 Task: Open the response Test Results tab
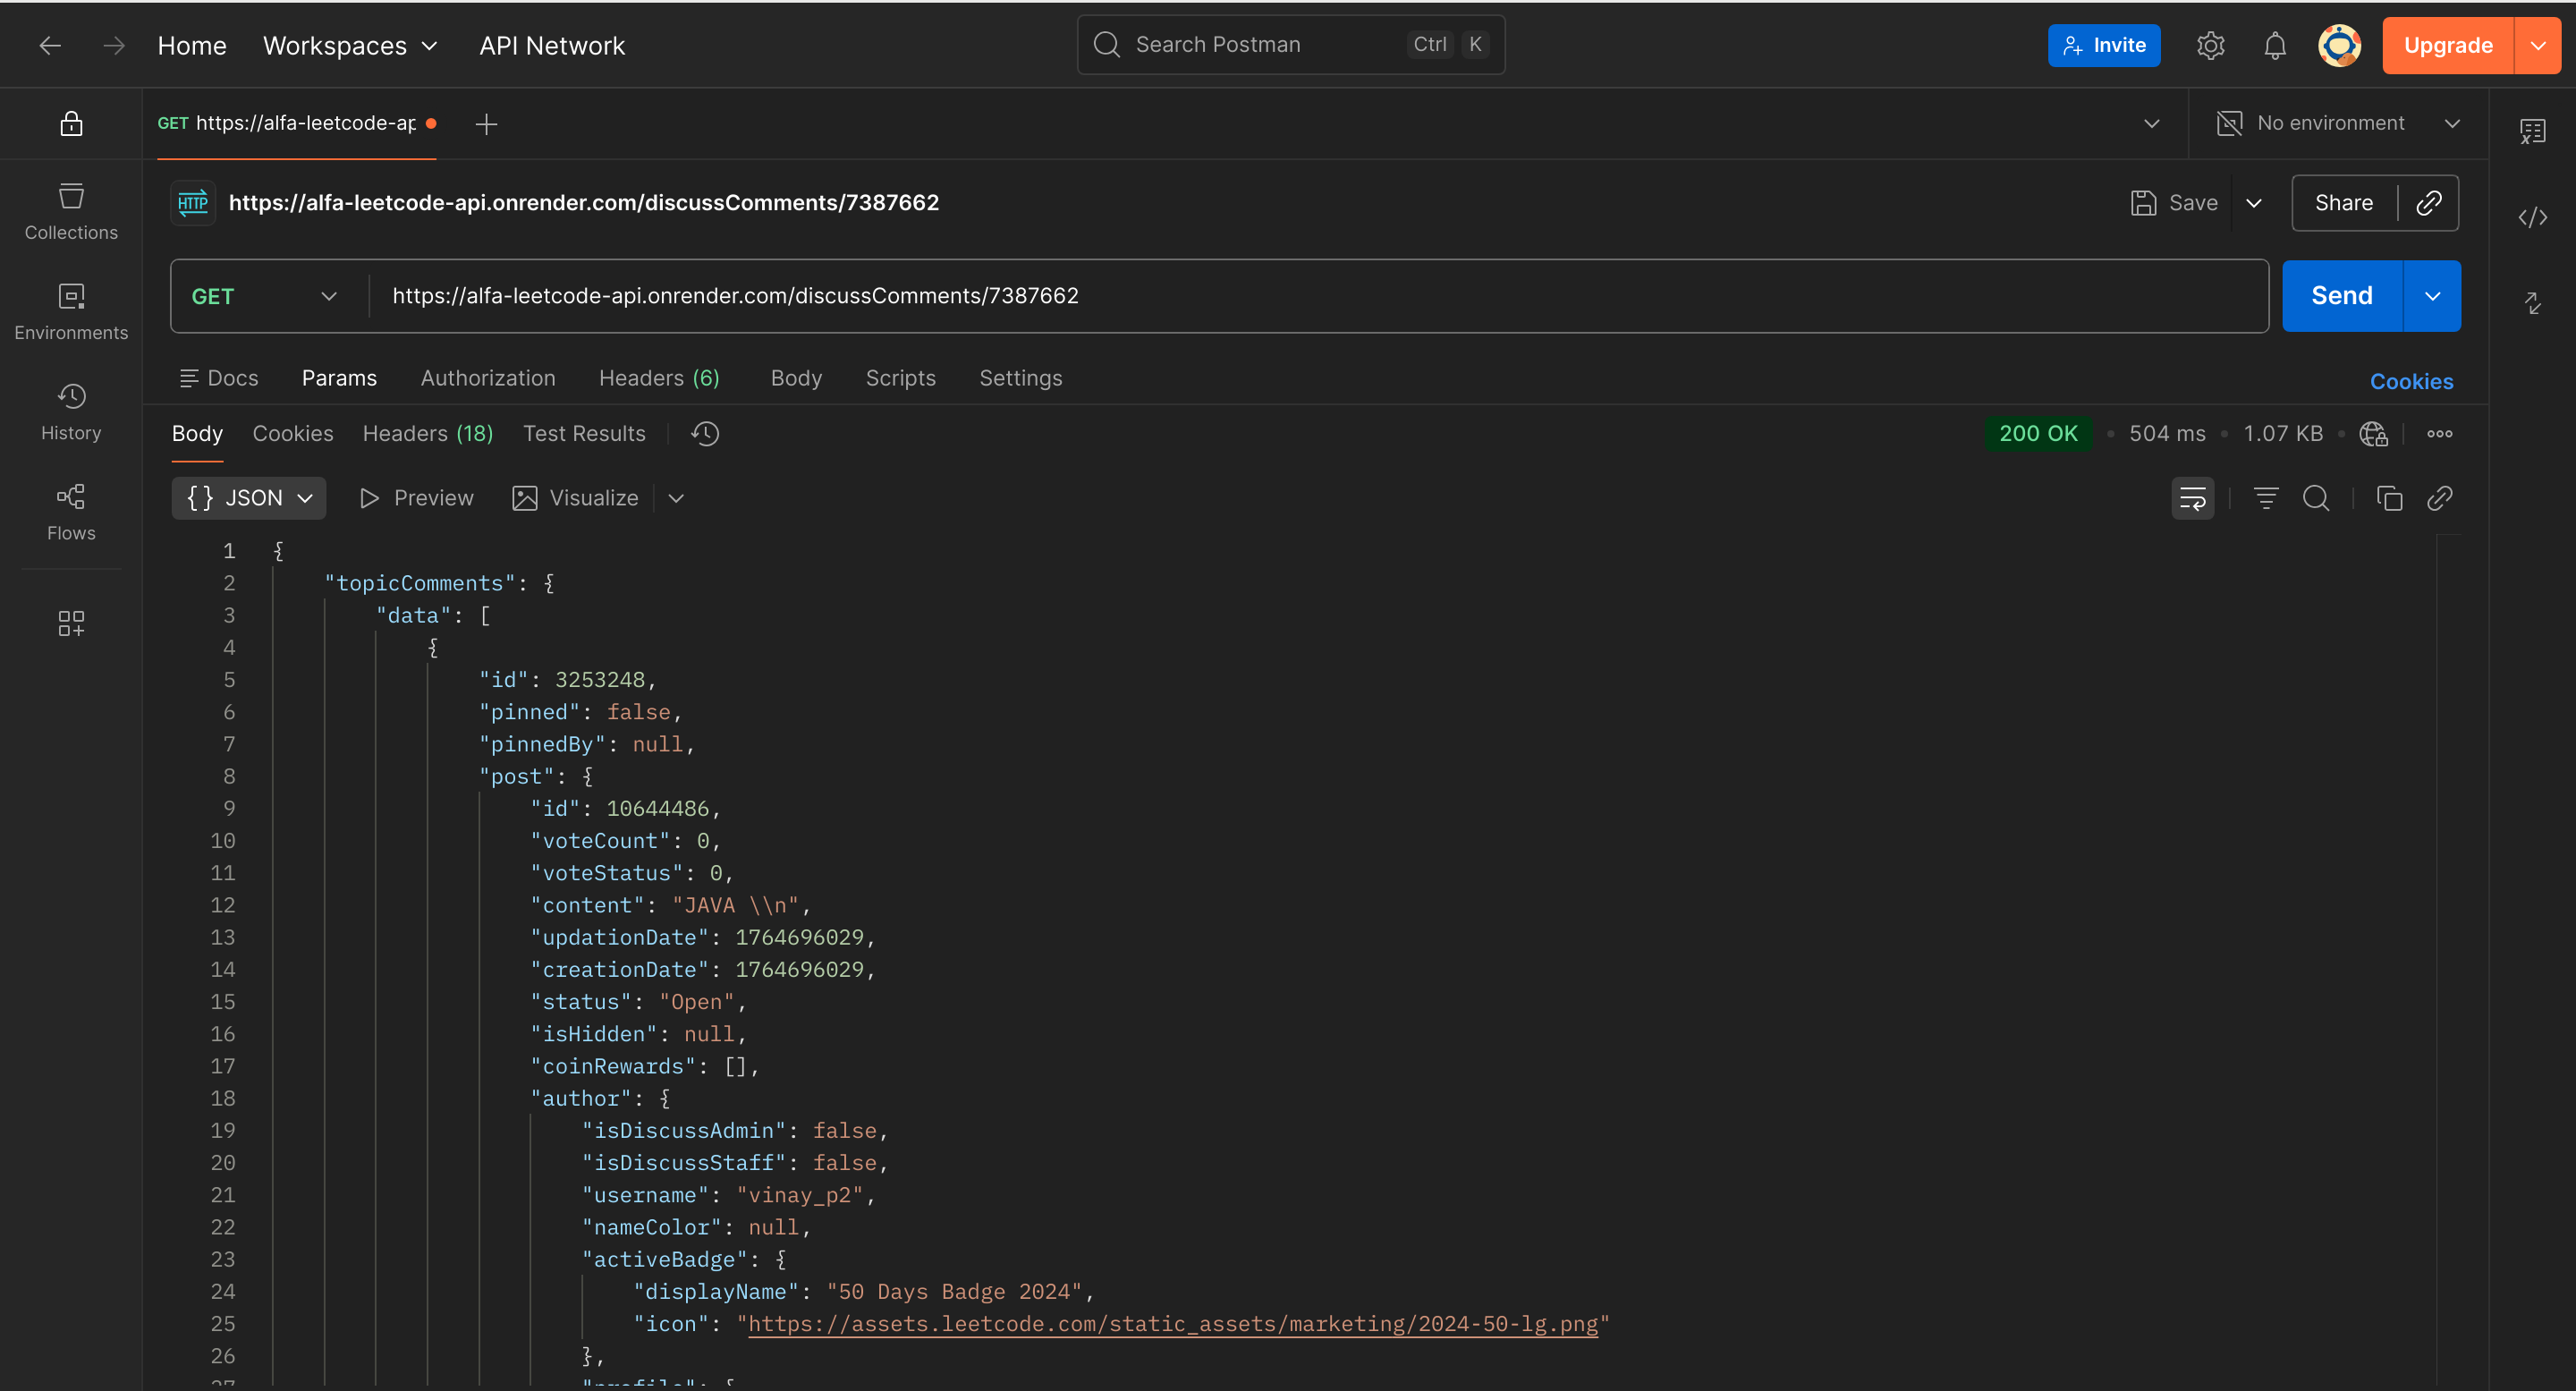pyautogui.click(x=584, y=433)
